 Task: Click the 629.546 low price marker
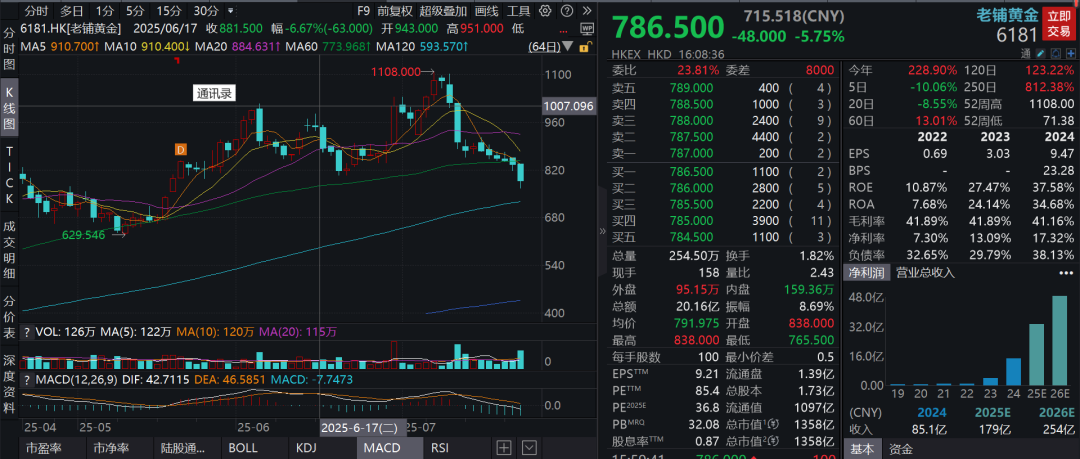85,234
